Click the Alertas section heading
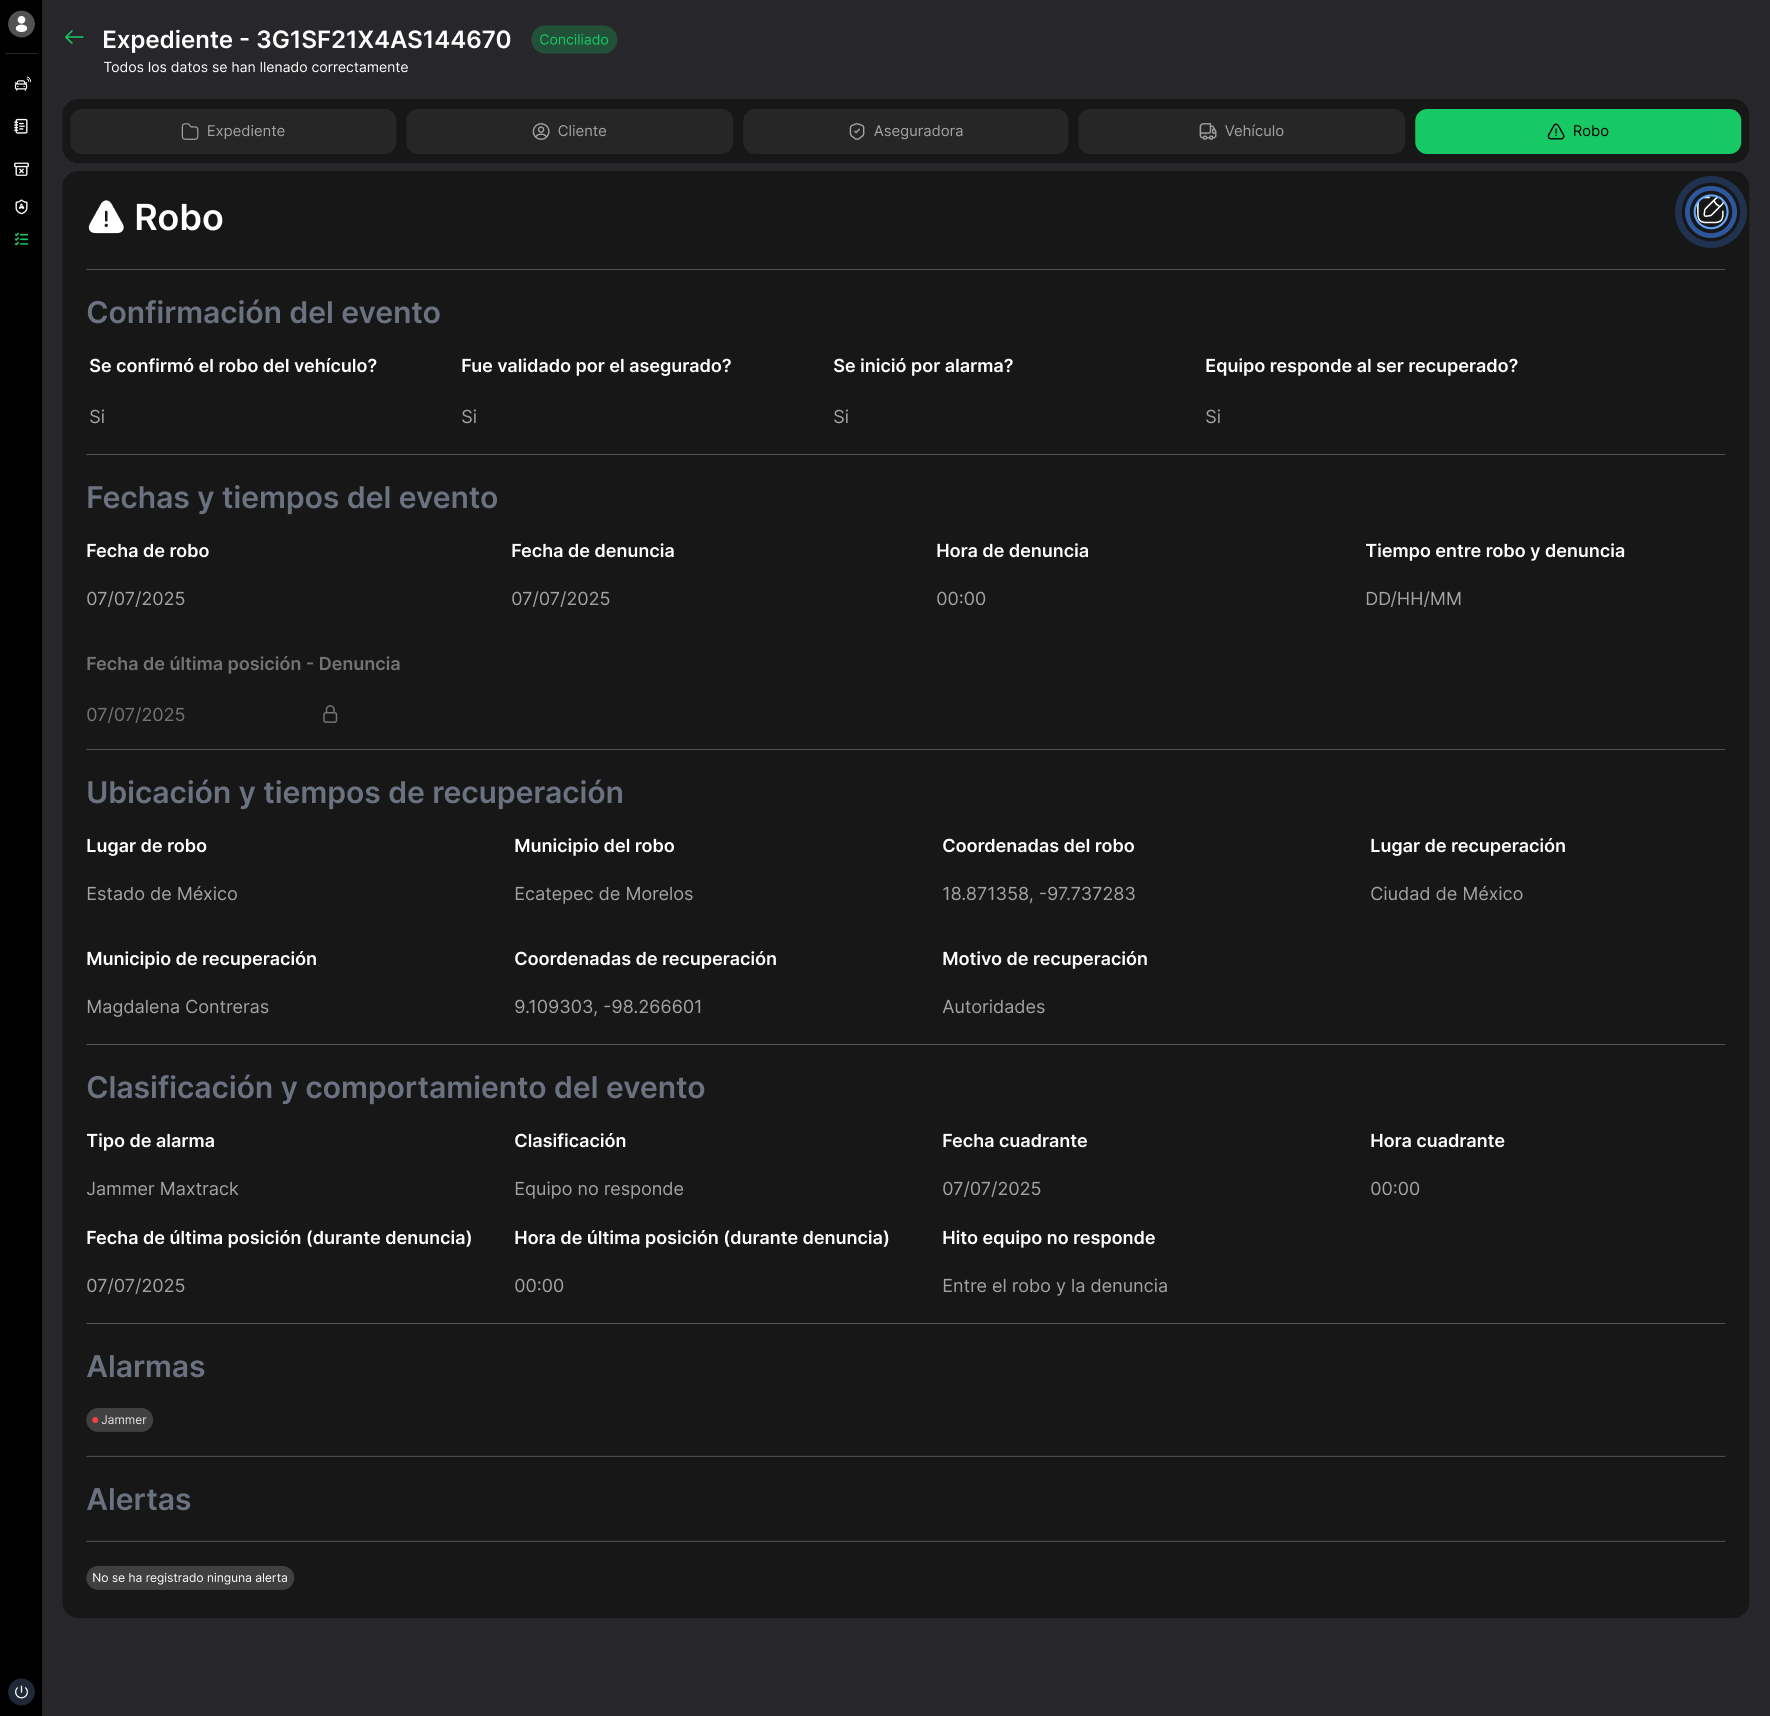The image size is (1770, 1716). (x=139, y=1500)
